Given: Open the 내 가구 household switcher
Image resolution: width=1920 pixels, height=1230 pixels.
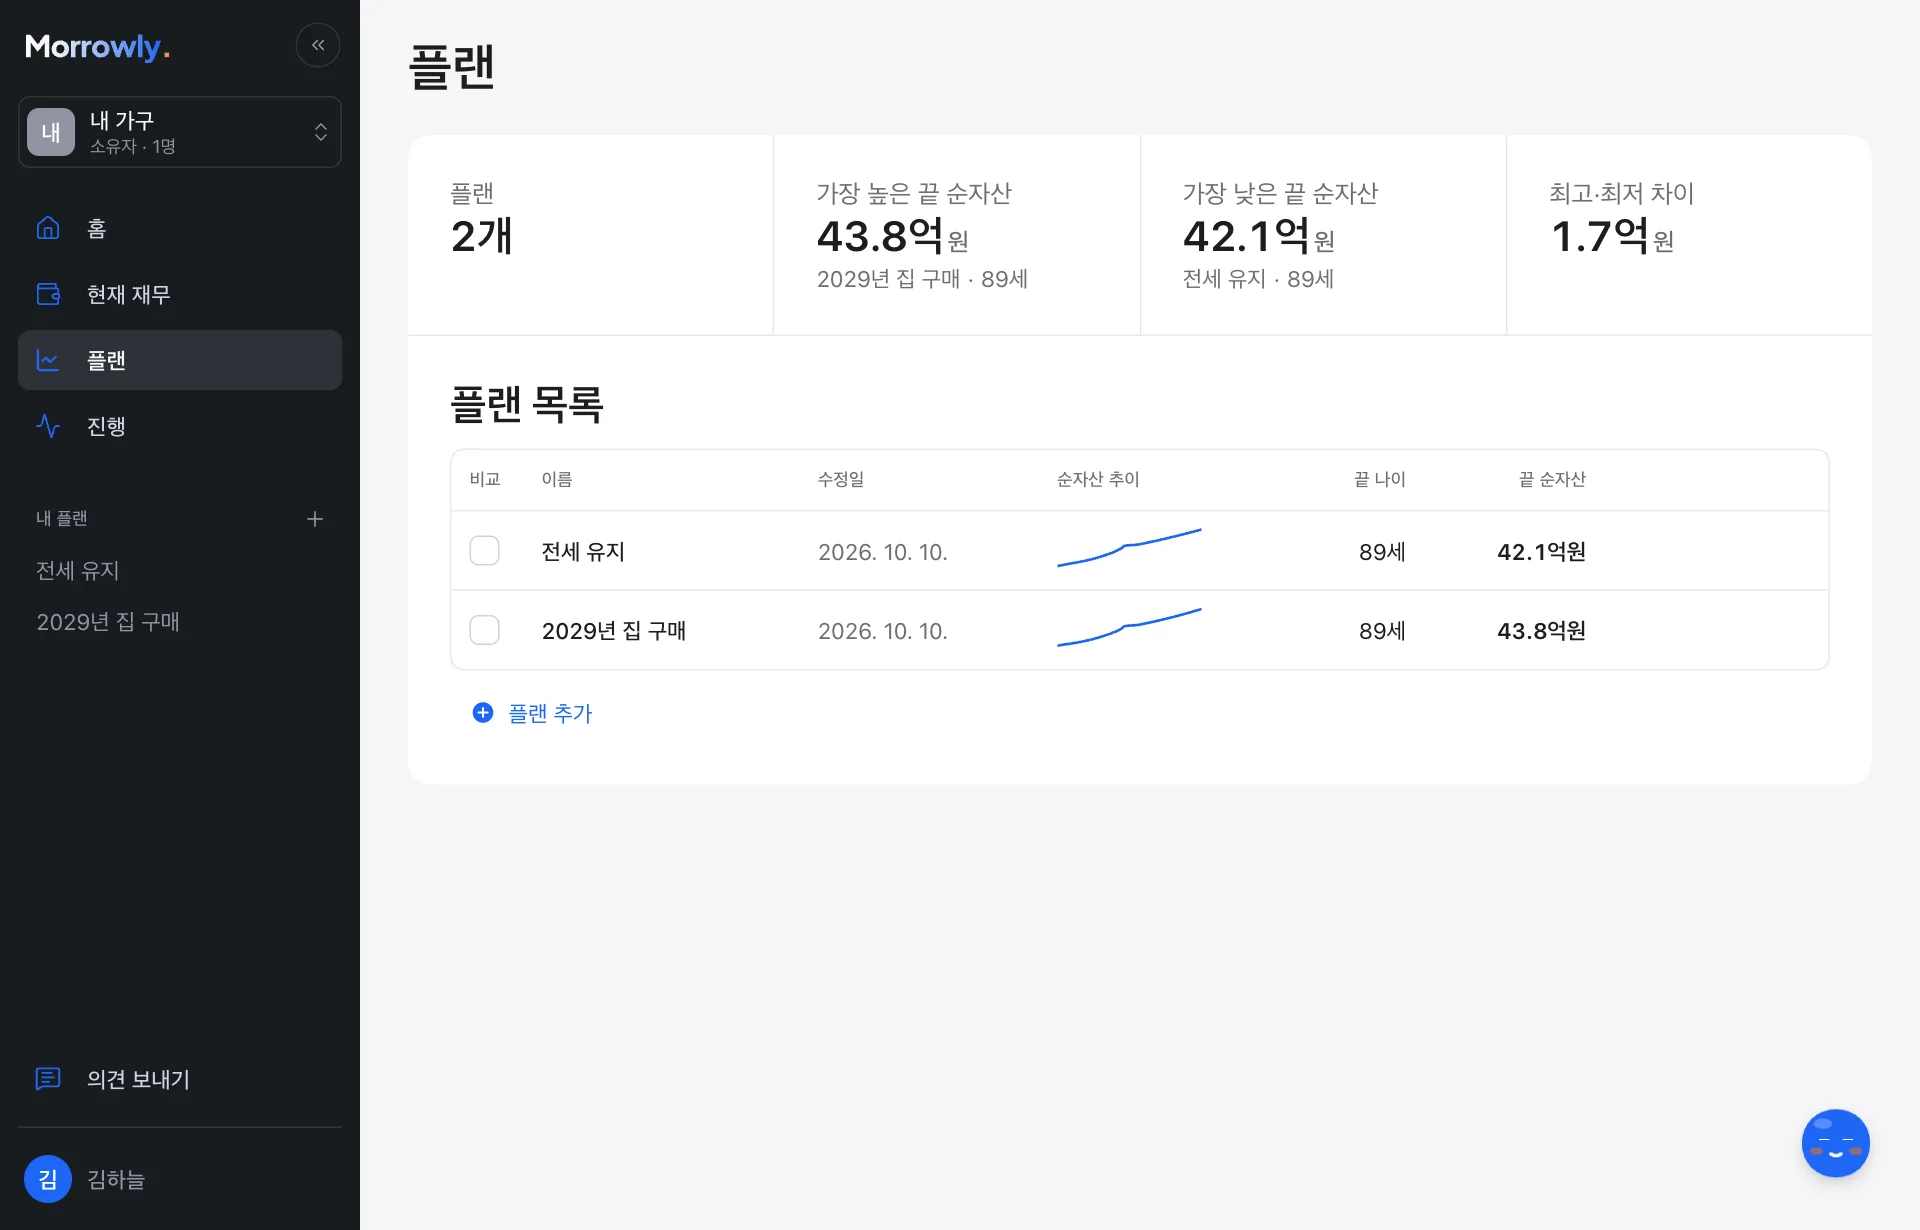Looking at the screenshot, I should [180, 132].
